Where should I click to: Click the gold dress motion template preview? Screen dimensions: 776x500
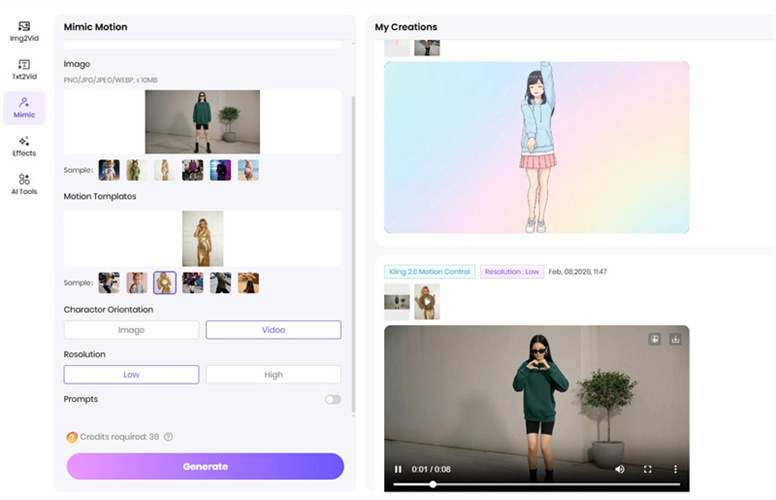[202, 239]
